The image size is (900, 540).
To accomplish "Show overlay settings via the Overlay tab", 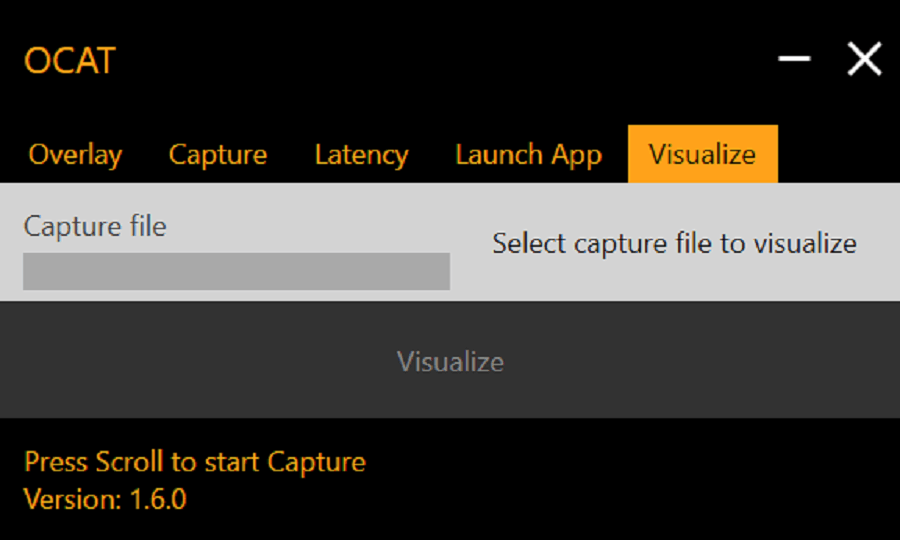I will [x=75, y=155].
